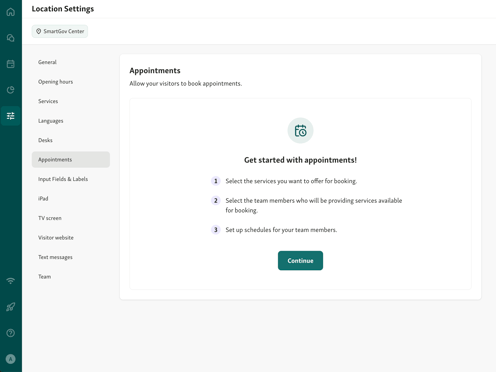Open Visitor website settings
This screenshot has height=372, width=496.
coord(71,237)
